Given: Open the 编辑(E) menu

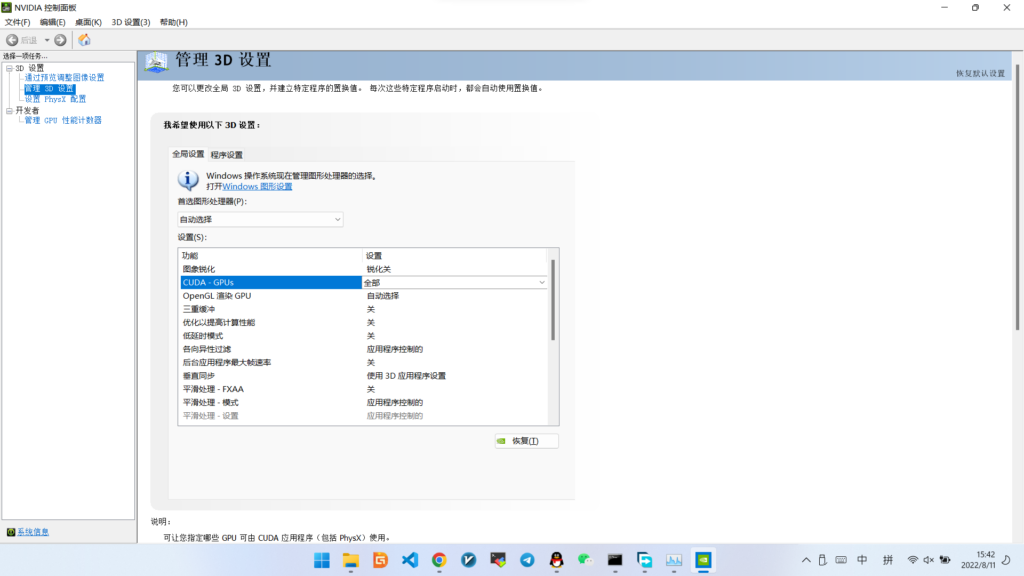Looking at the screenshot, I should point(52,22).
